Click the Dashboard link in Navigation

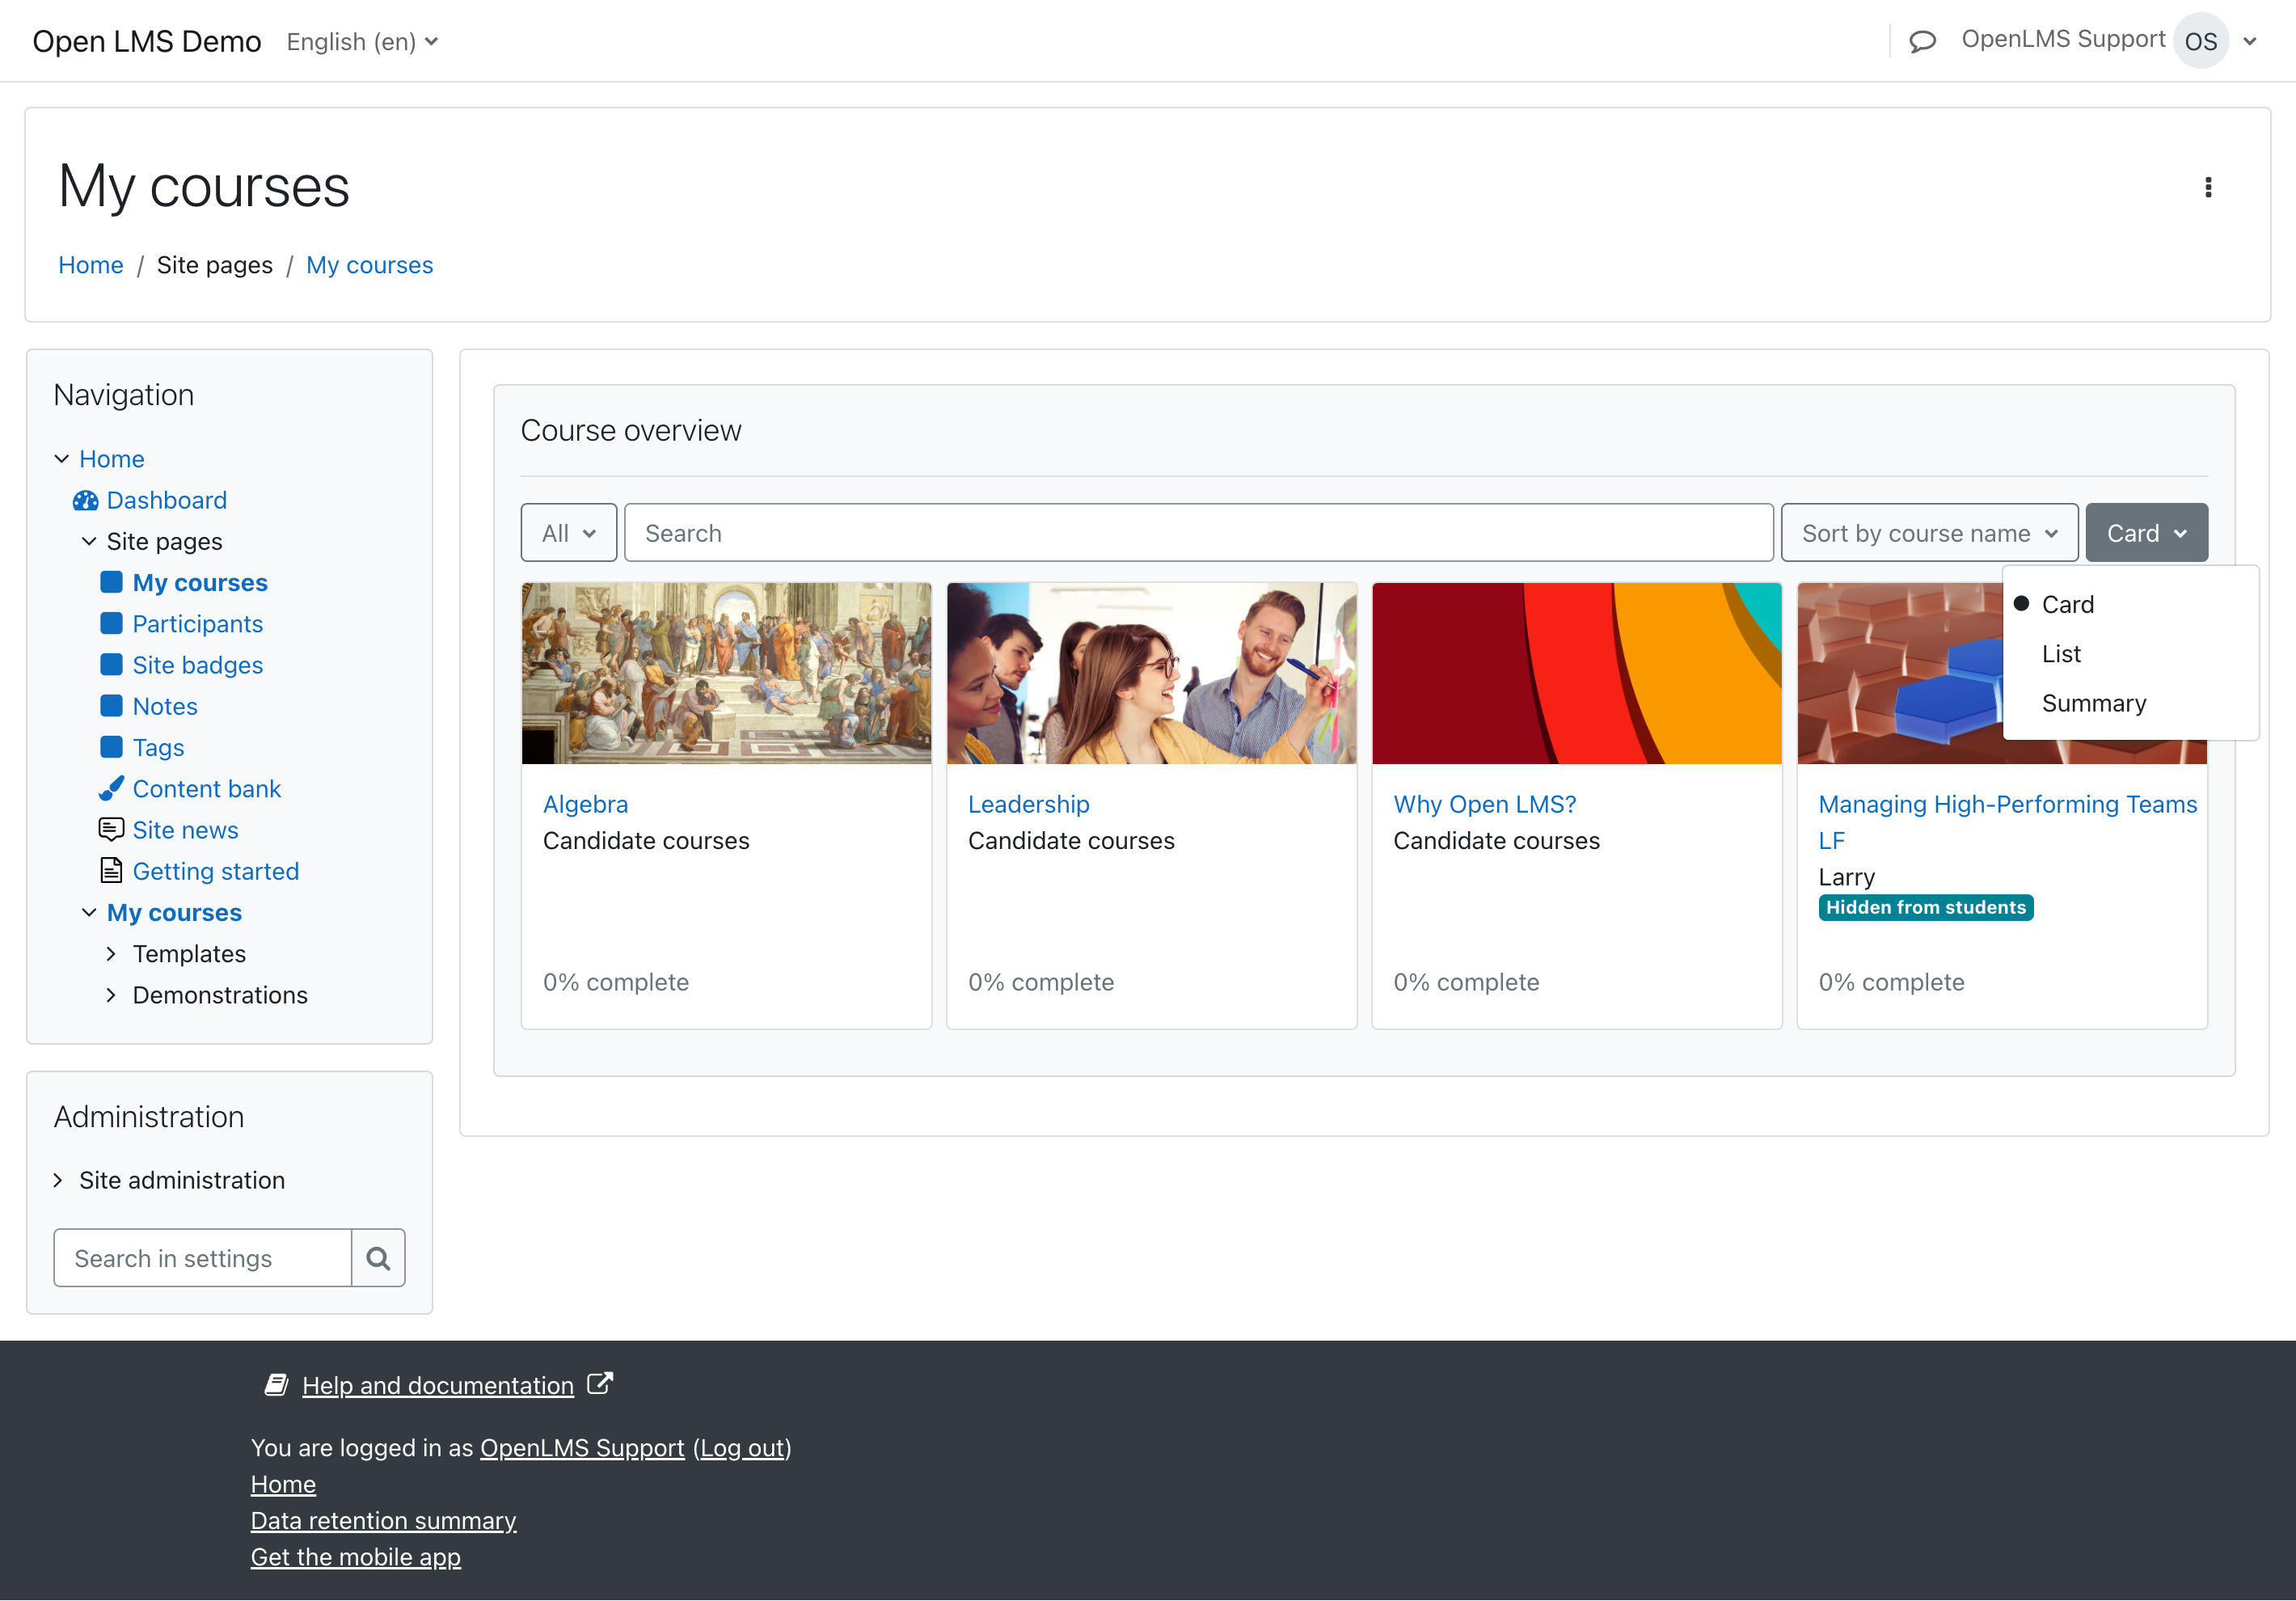point(167,500)
